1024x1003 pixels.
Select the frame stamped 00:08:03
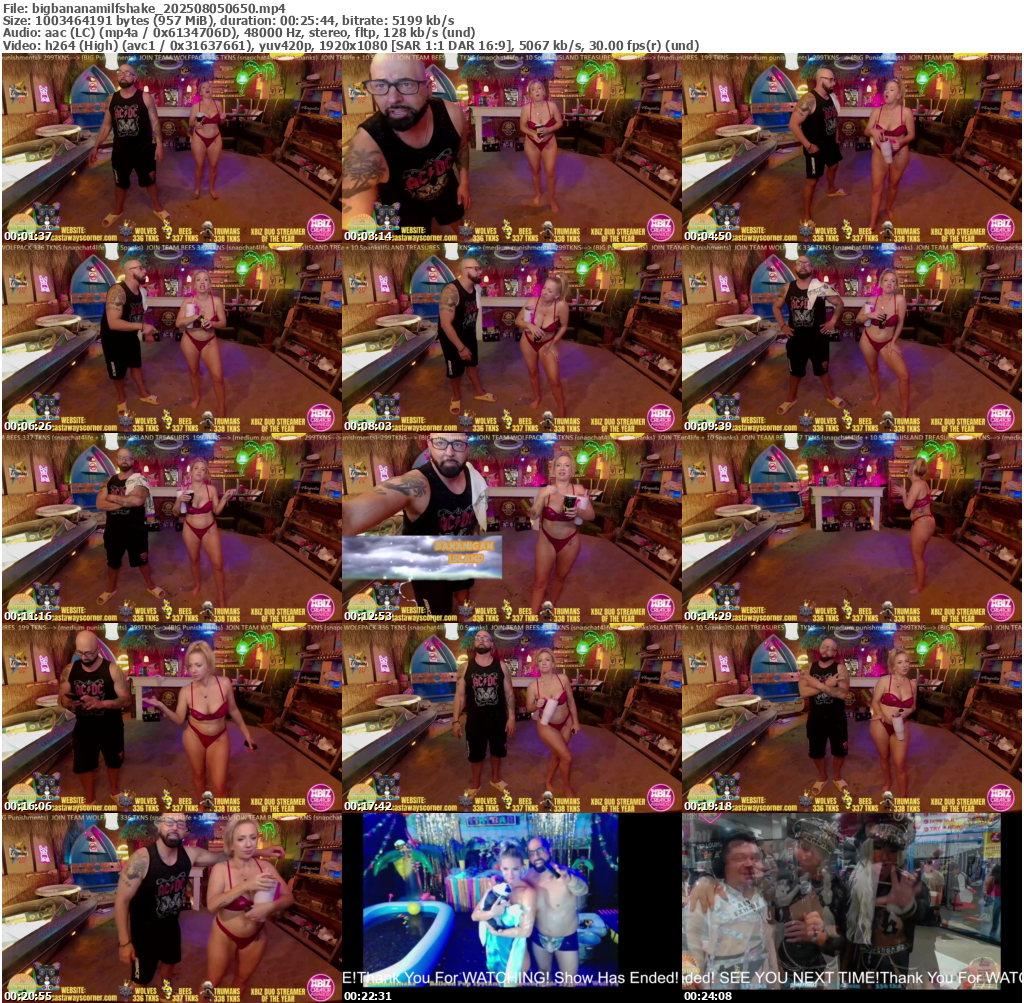click(x=511, y=338)
